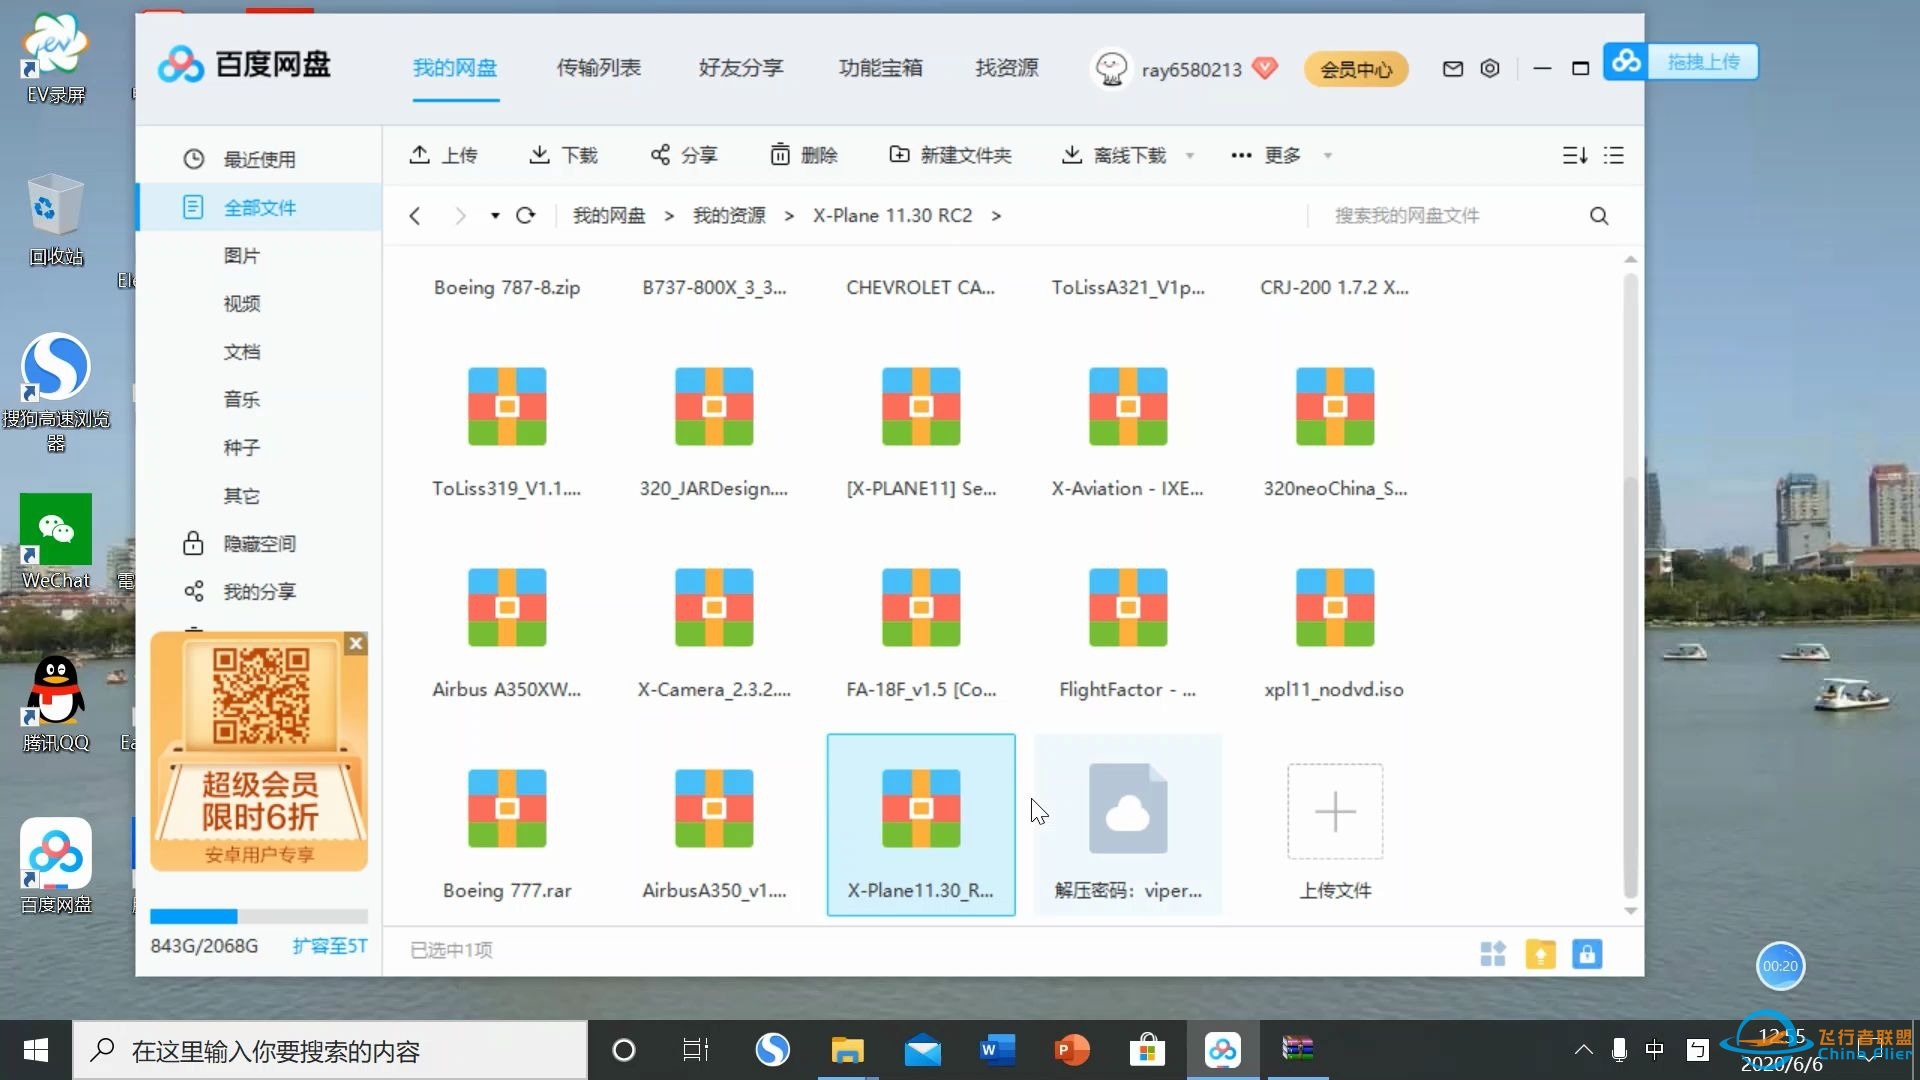The width and height of the screenshot is (1920, 1080).
Task: Click the 我的网盘 breadcrumb
Action: pos(609,216)
